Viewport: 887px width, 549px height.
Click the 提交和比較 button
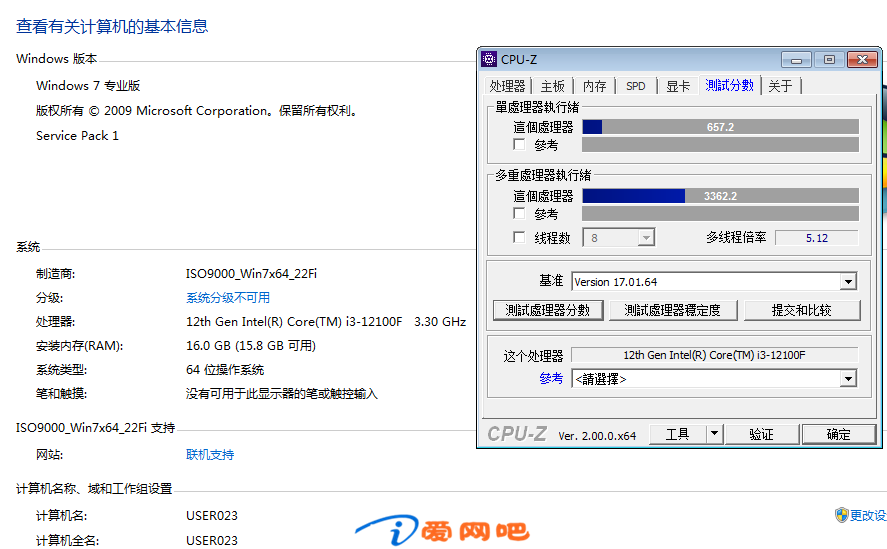click(x=802, y=310)
